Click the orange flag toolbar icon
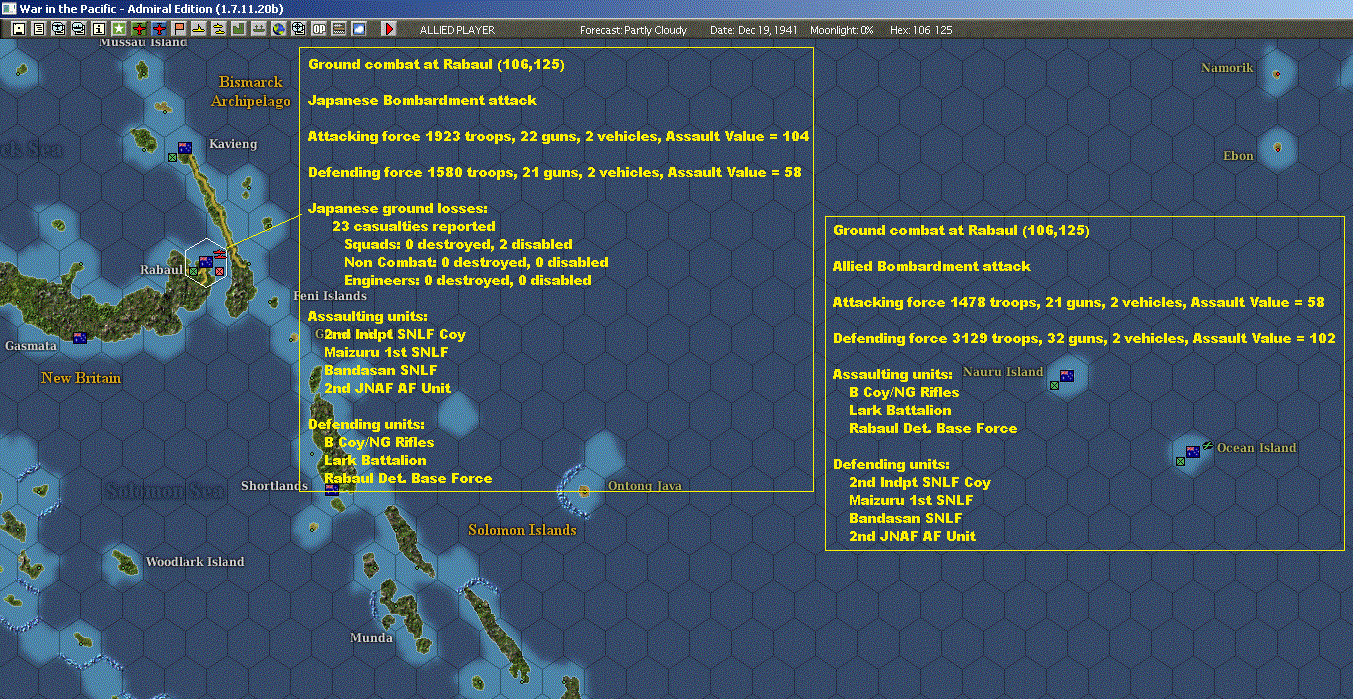 tap(179, 29)
